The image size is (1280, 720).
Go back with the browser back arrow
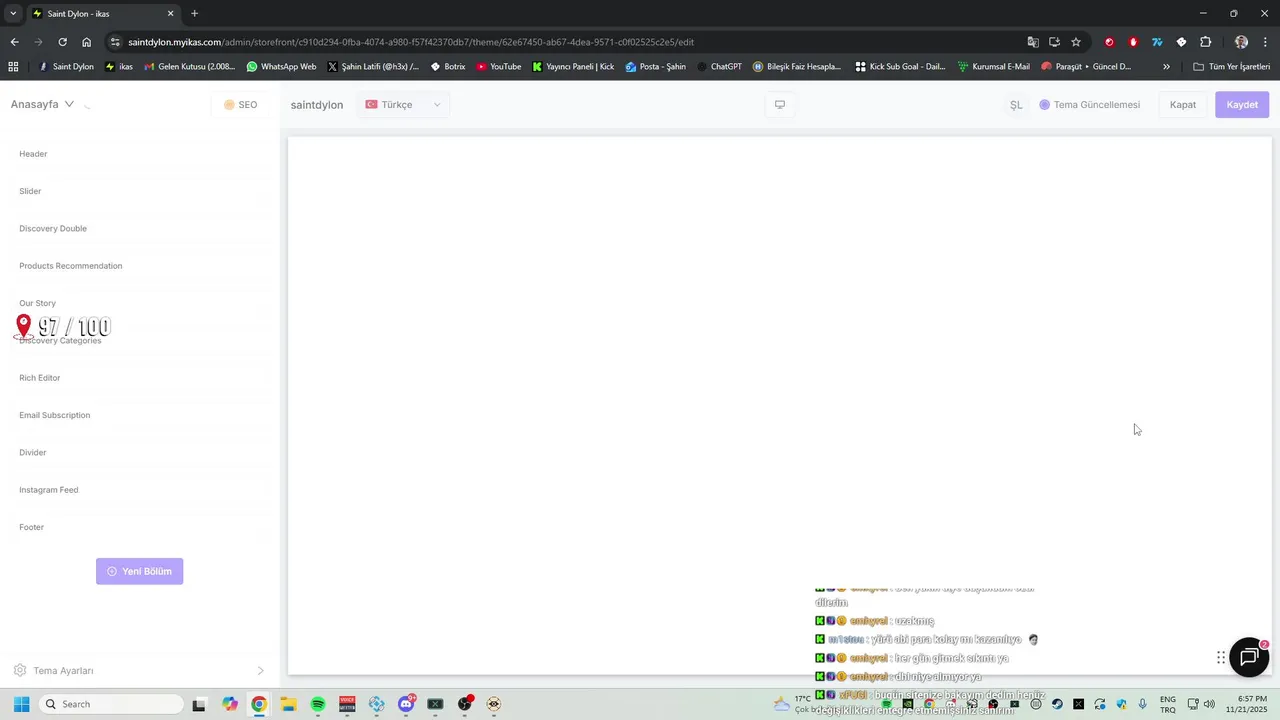(x=14, y=42)
